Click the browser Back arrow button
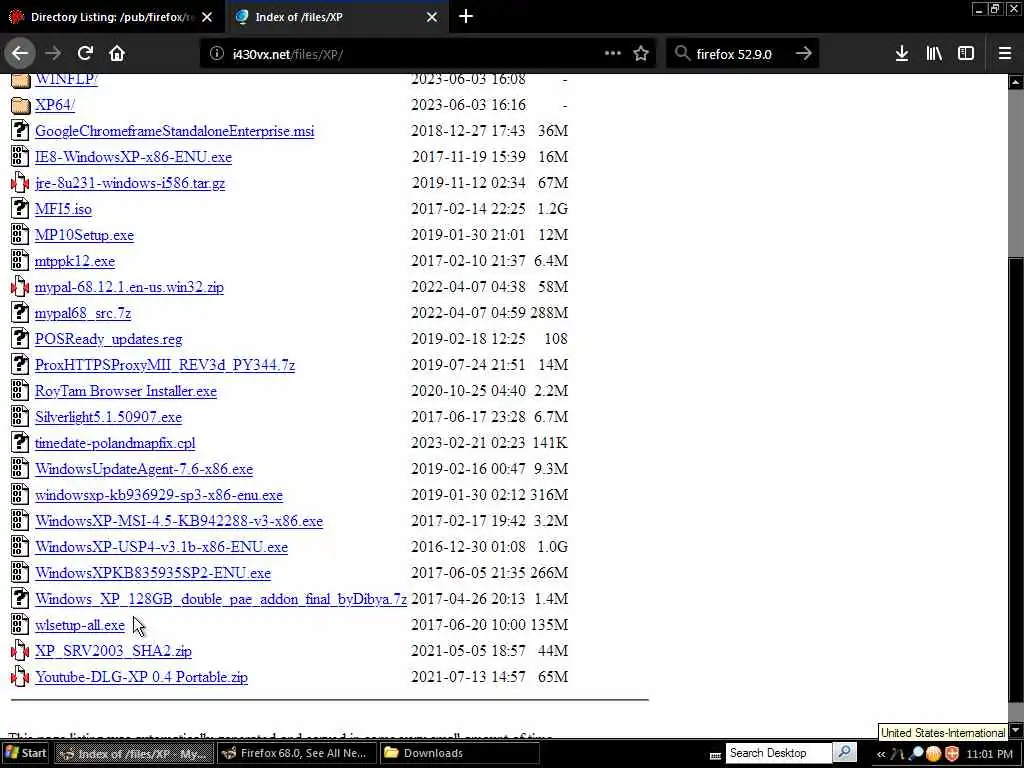The width and height of the screenshot is (1024, 768). 20,54
